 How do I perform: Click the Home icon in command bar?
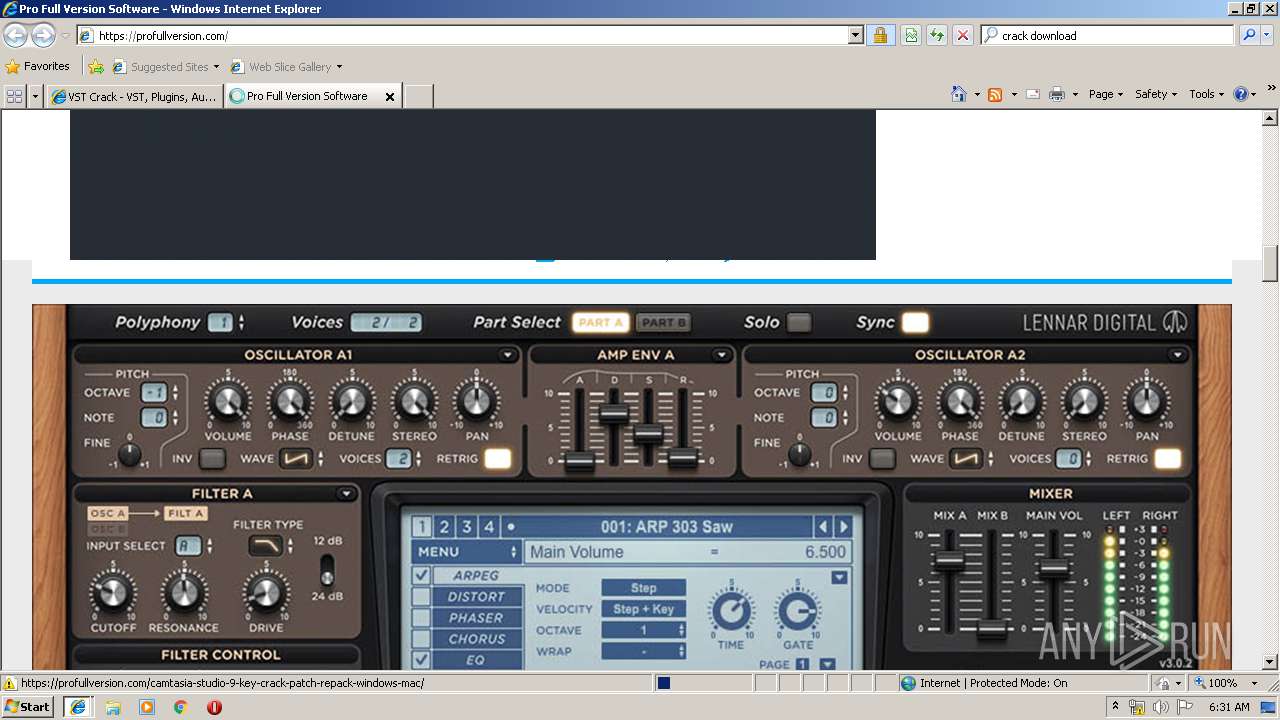[959, 94]
